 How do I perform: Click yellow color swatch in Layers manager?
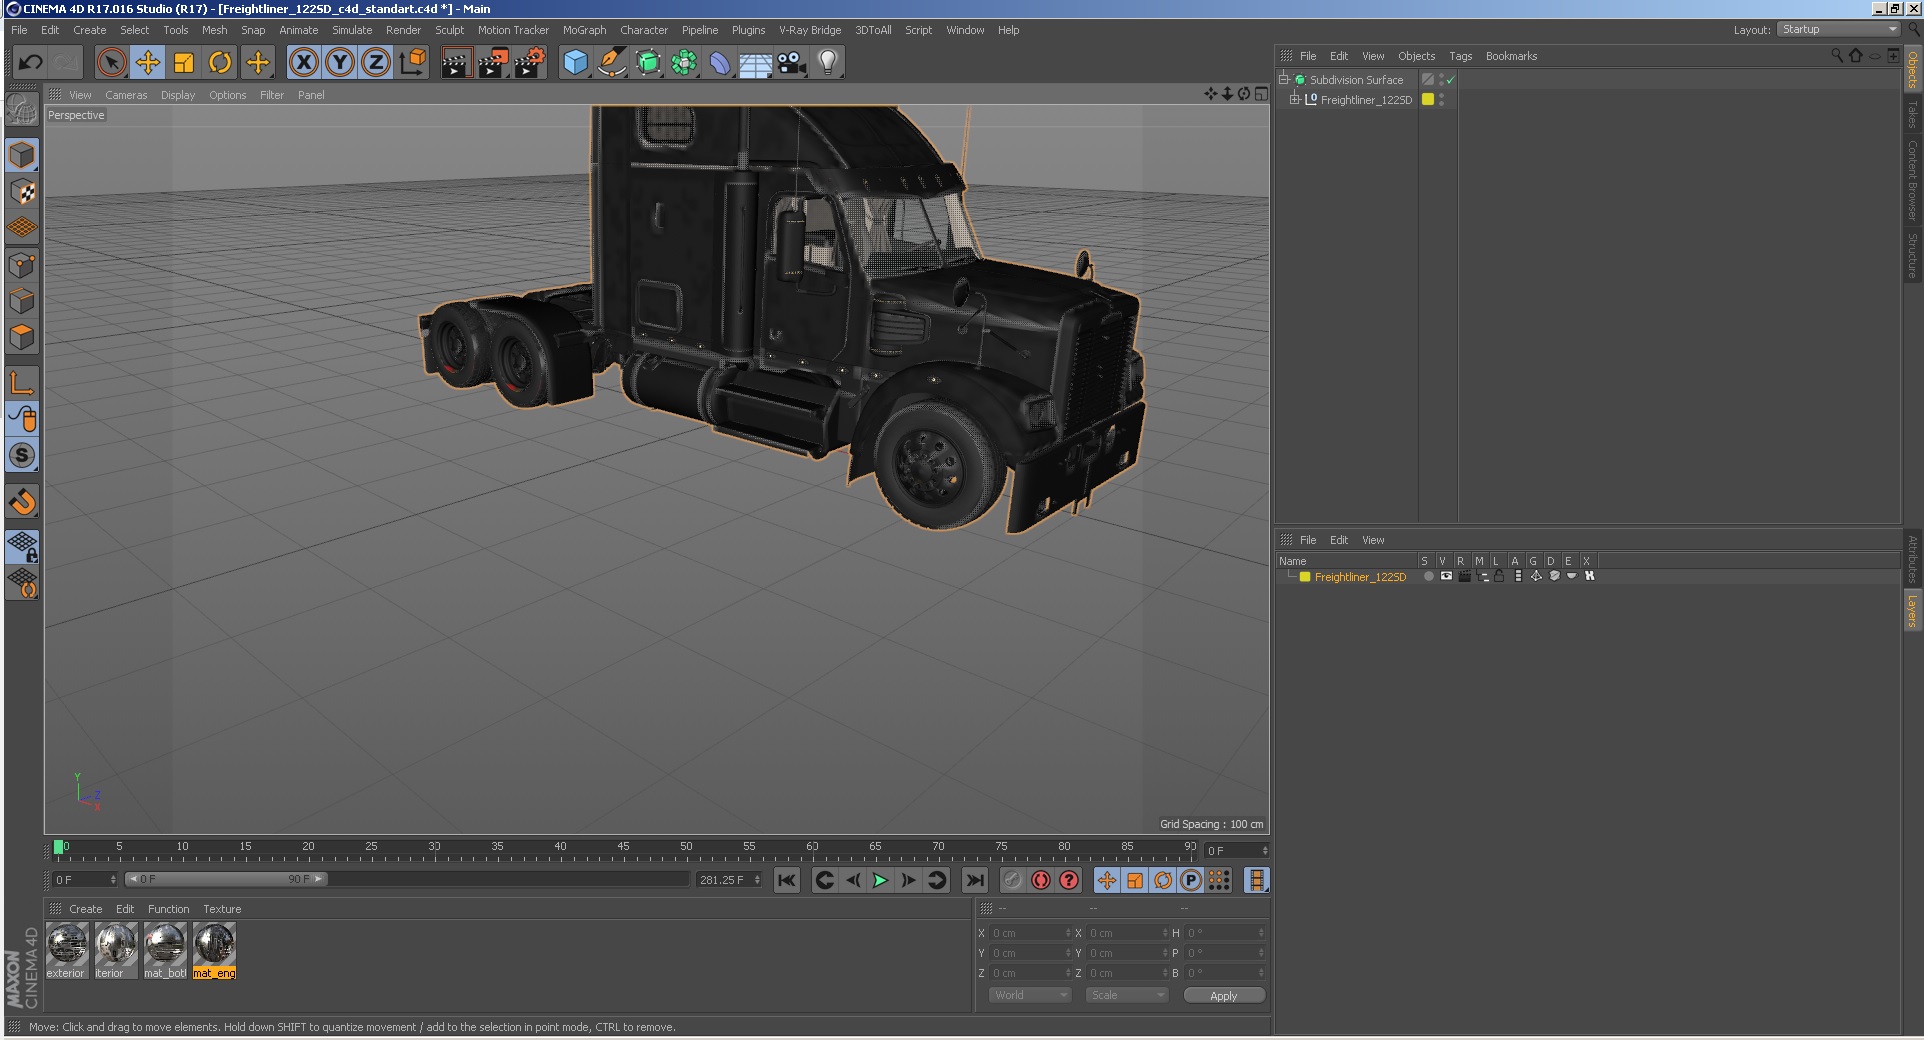pos(1305,577)
